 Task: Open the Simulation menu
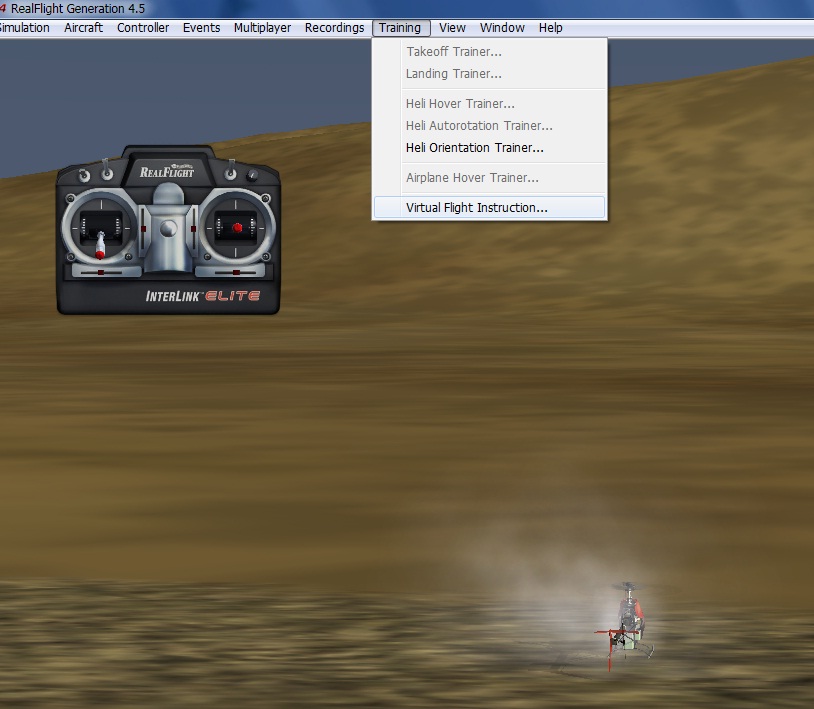tap(24, 28)
